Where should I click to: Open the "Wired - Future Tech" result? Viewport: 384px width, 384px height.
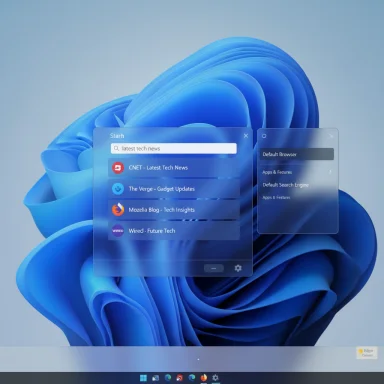174,231
